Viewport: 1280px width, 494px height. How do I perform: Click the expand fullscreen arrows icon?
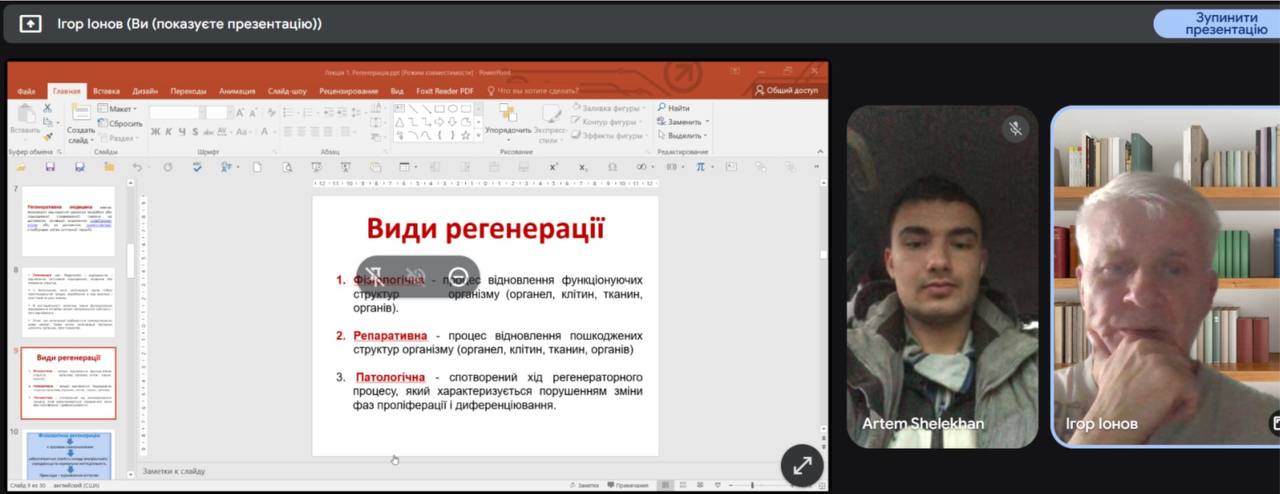tap(802, 465)
